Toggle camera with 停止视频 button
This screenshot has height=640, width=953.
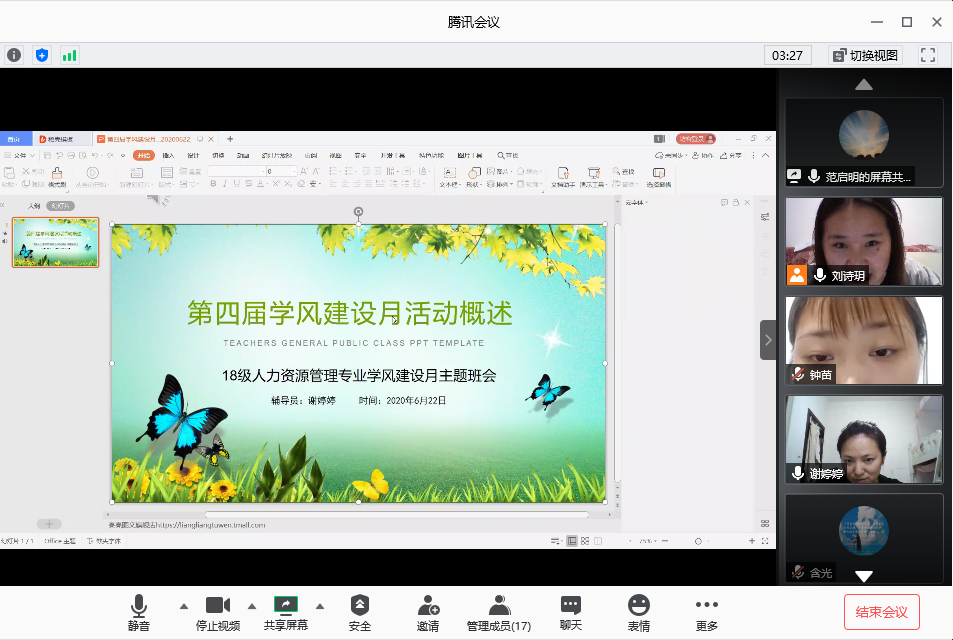pyautogui.click(x=218, y=612)
